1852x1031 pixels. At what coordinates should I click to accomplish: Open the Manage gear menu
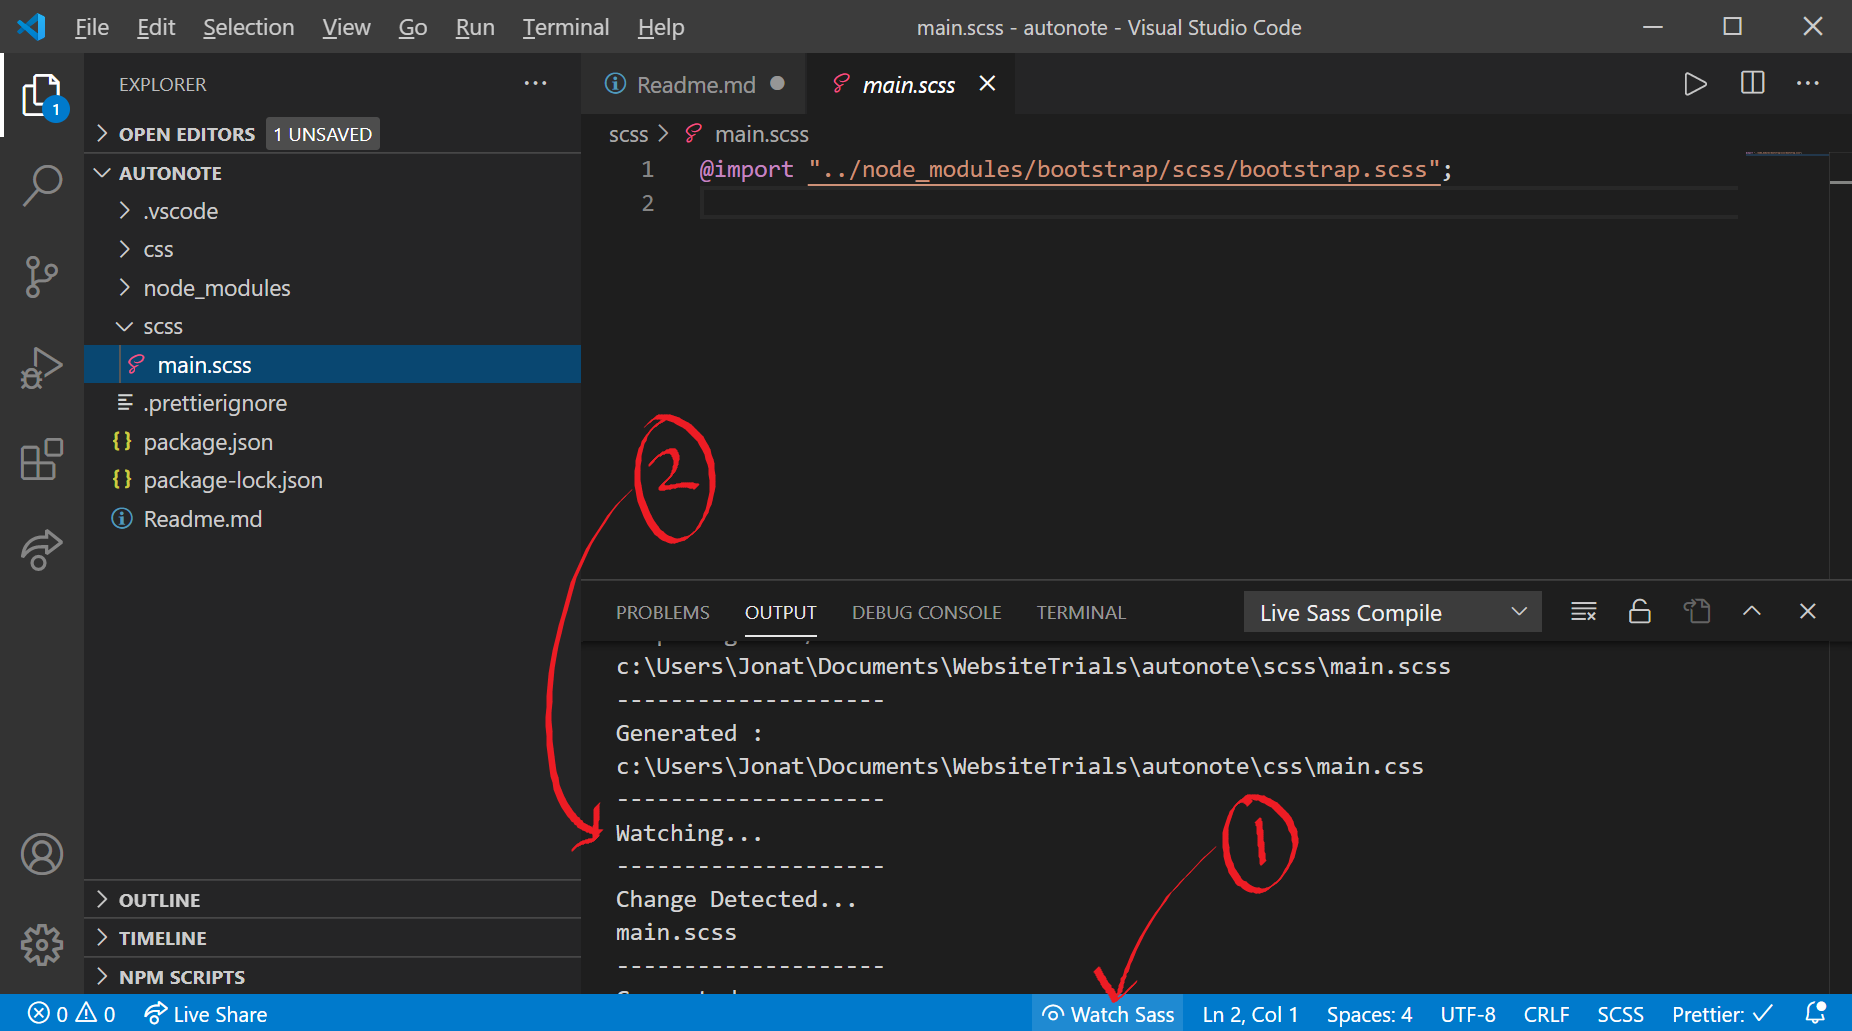(42, 944)
